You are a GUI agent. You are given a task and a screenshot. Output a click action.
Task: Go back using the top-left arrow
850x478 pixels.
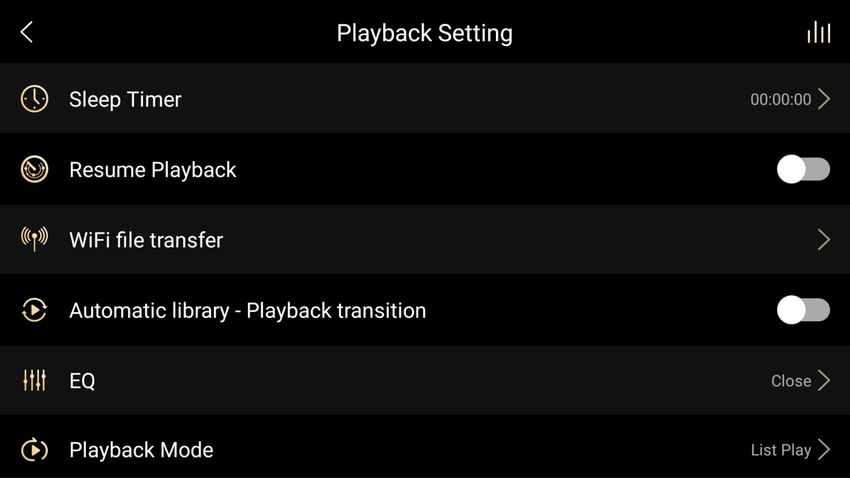27,32
